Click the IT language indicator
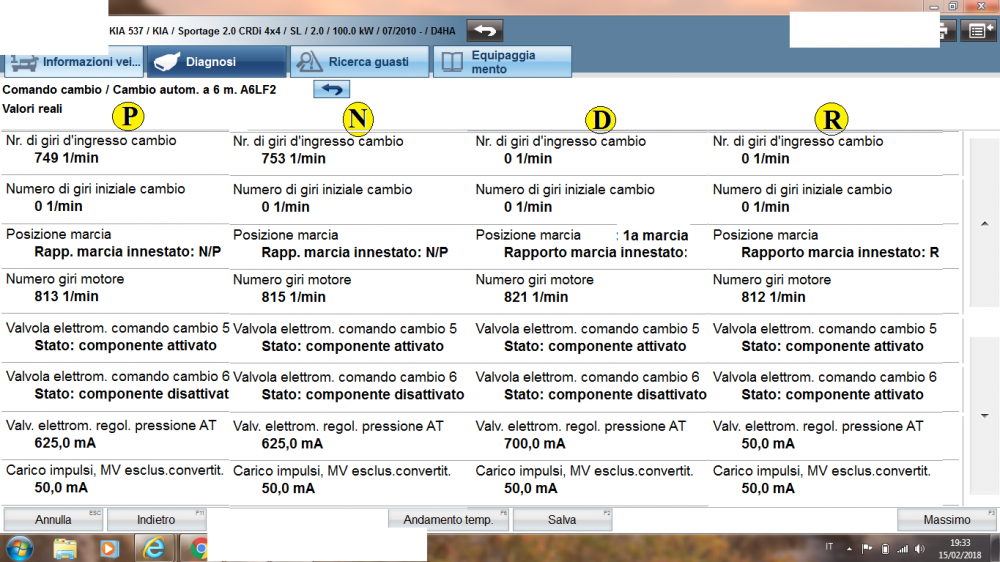 click(829, 547)
